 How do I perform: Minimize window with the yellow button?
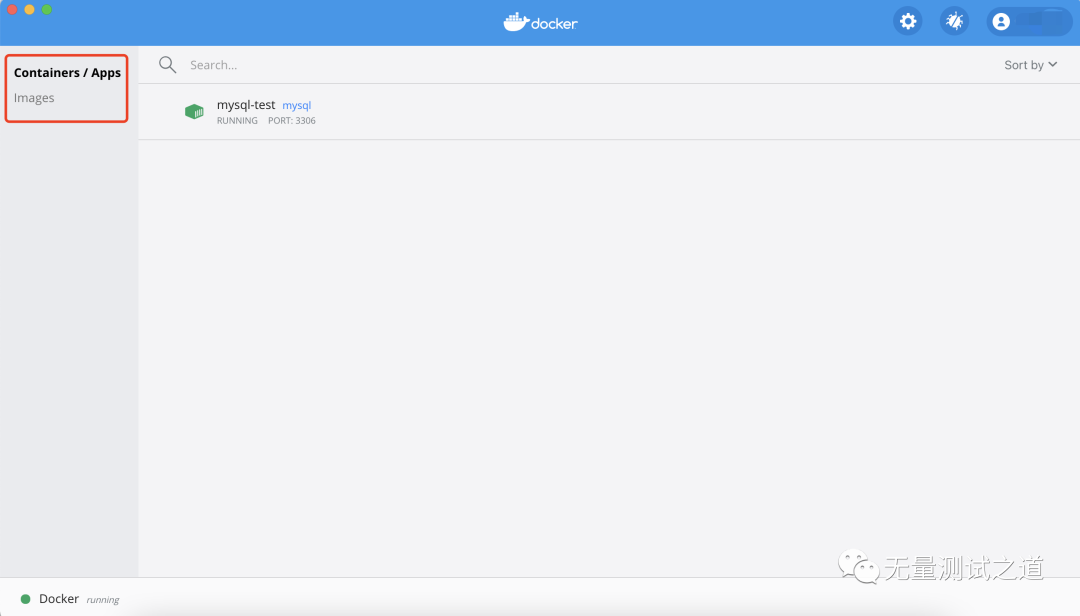tap(29, 10)
